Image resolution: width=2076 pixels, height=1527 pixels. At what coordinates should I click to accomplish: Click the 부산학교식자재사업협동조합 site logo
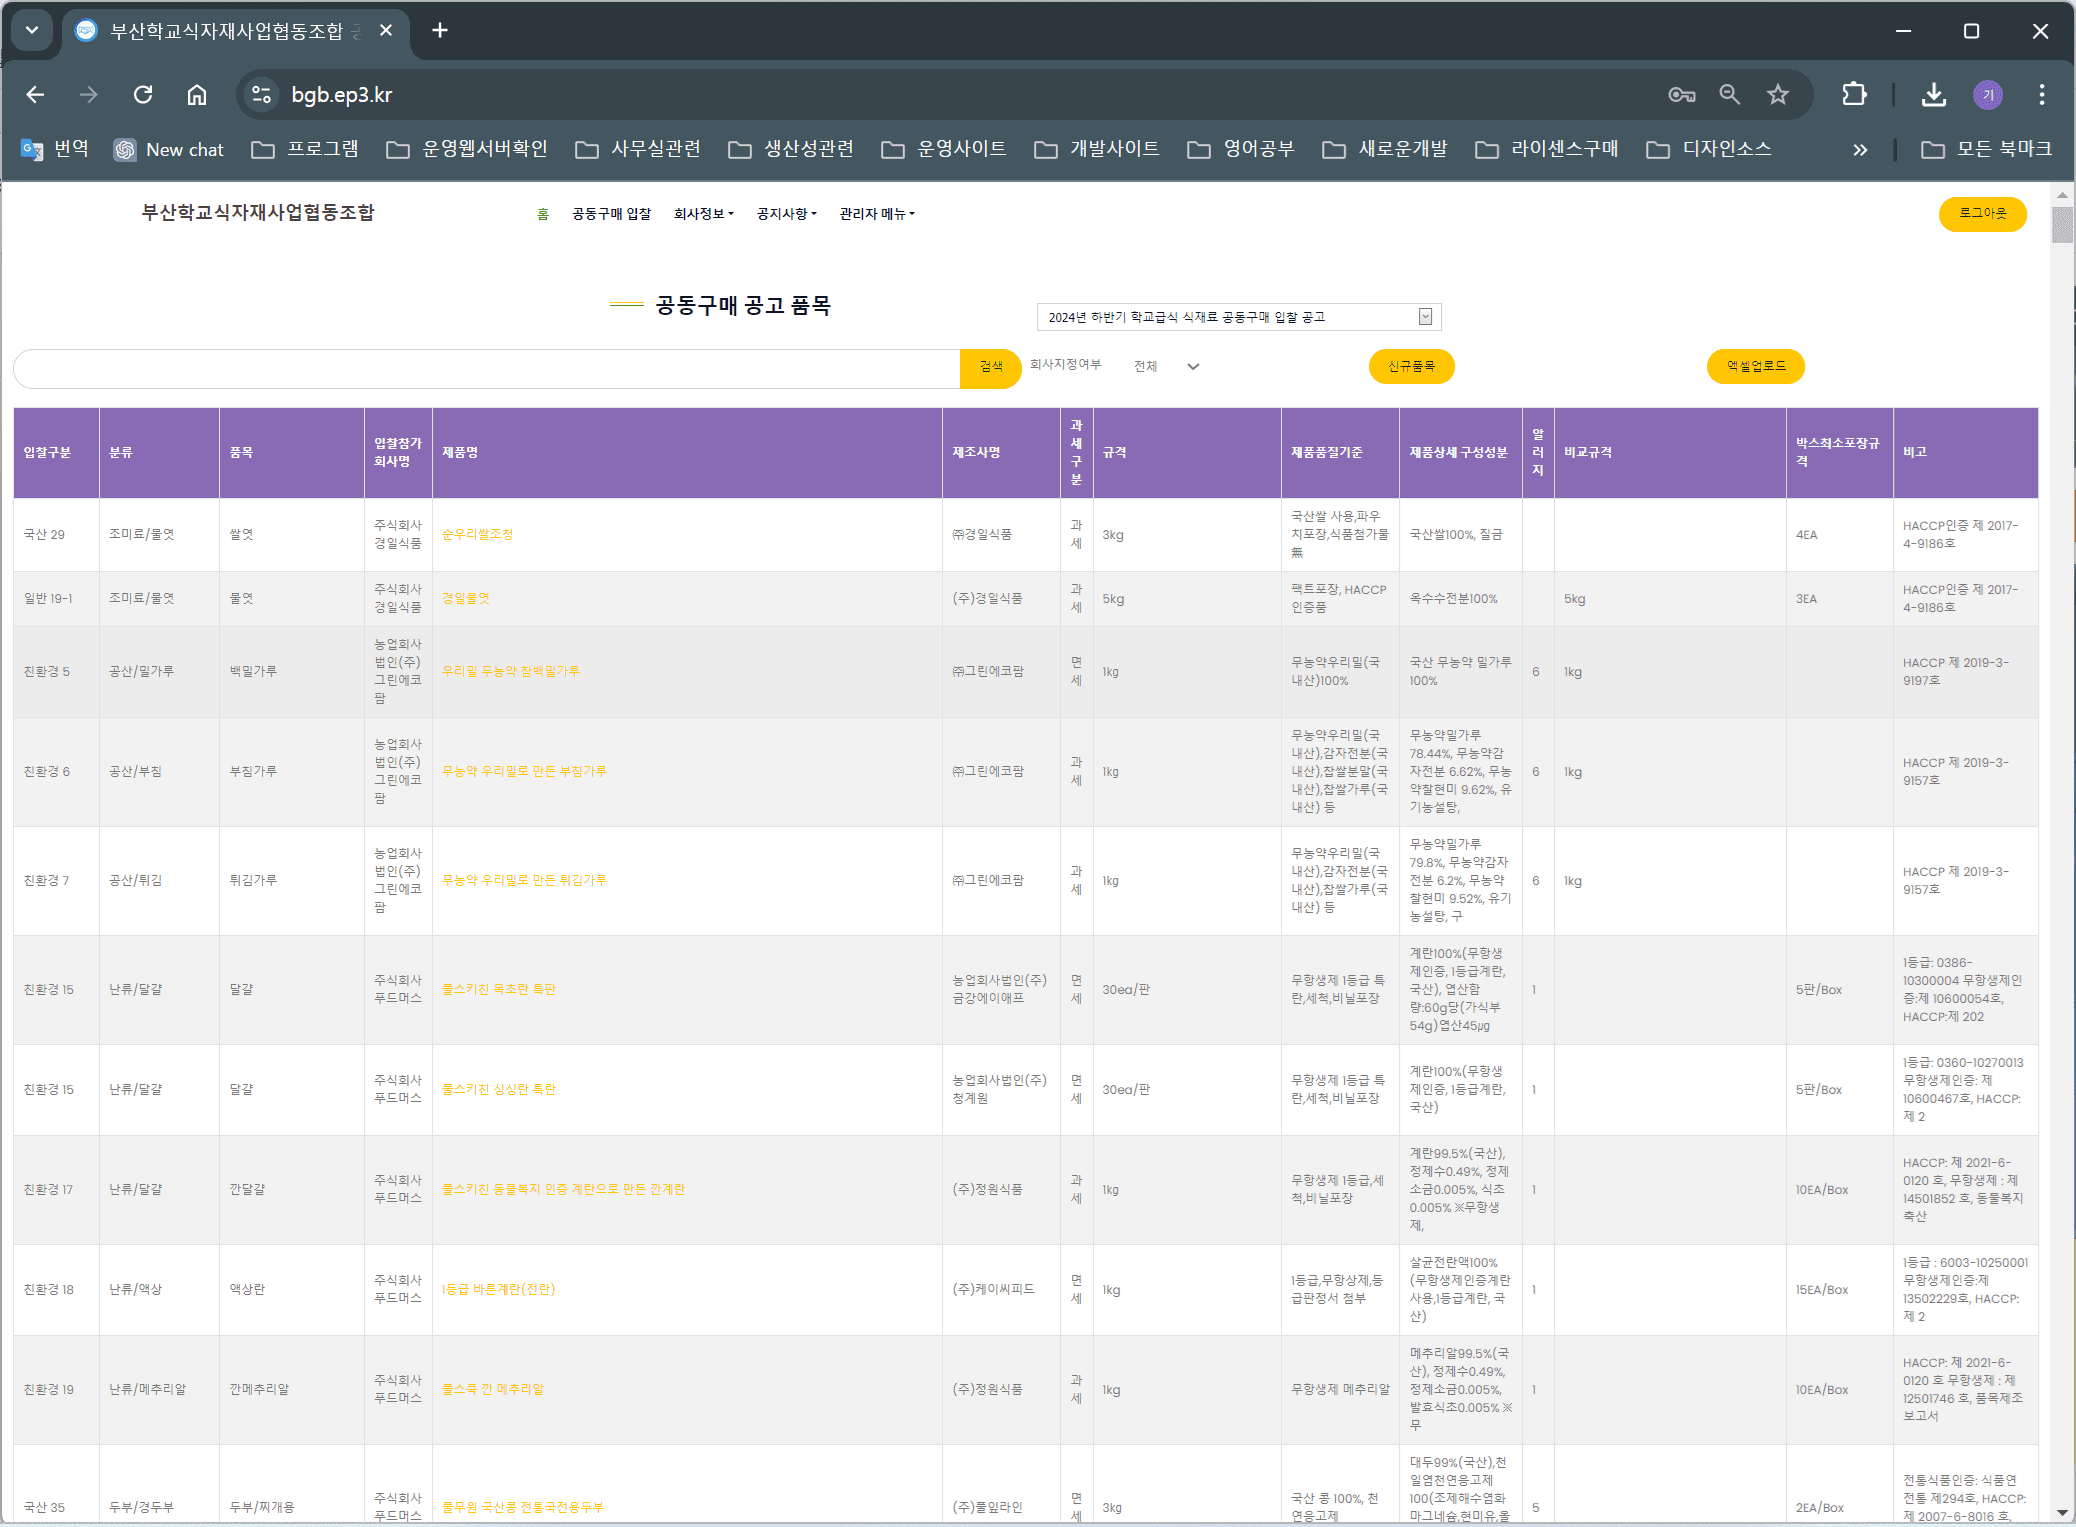(x=258, y=212)
